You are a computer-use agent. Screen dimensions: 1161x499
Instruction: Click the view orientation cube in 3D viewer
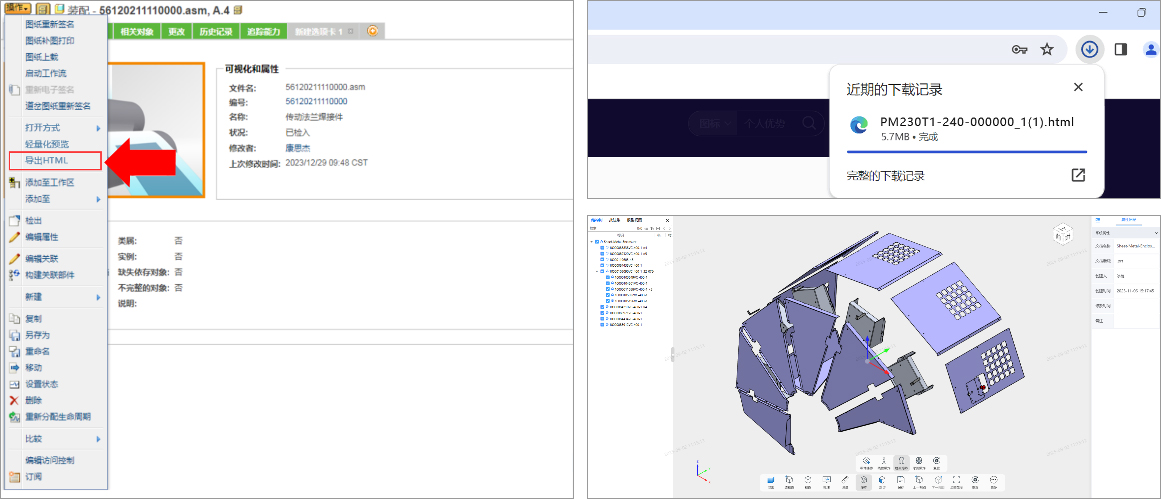[1063, 235]
